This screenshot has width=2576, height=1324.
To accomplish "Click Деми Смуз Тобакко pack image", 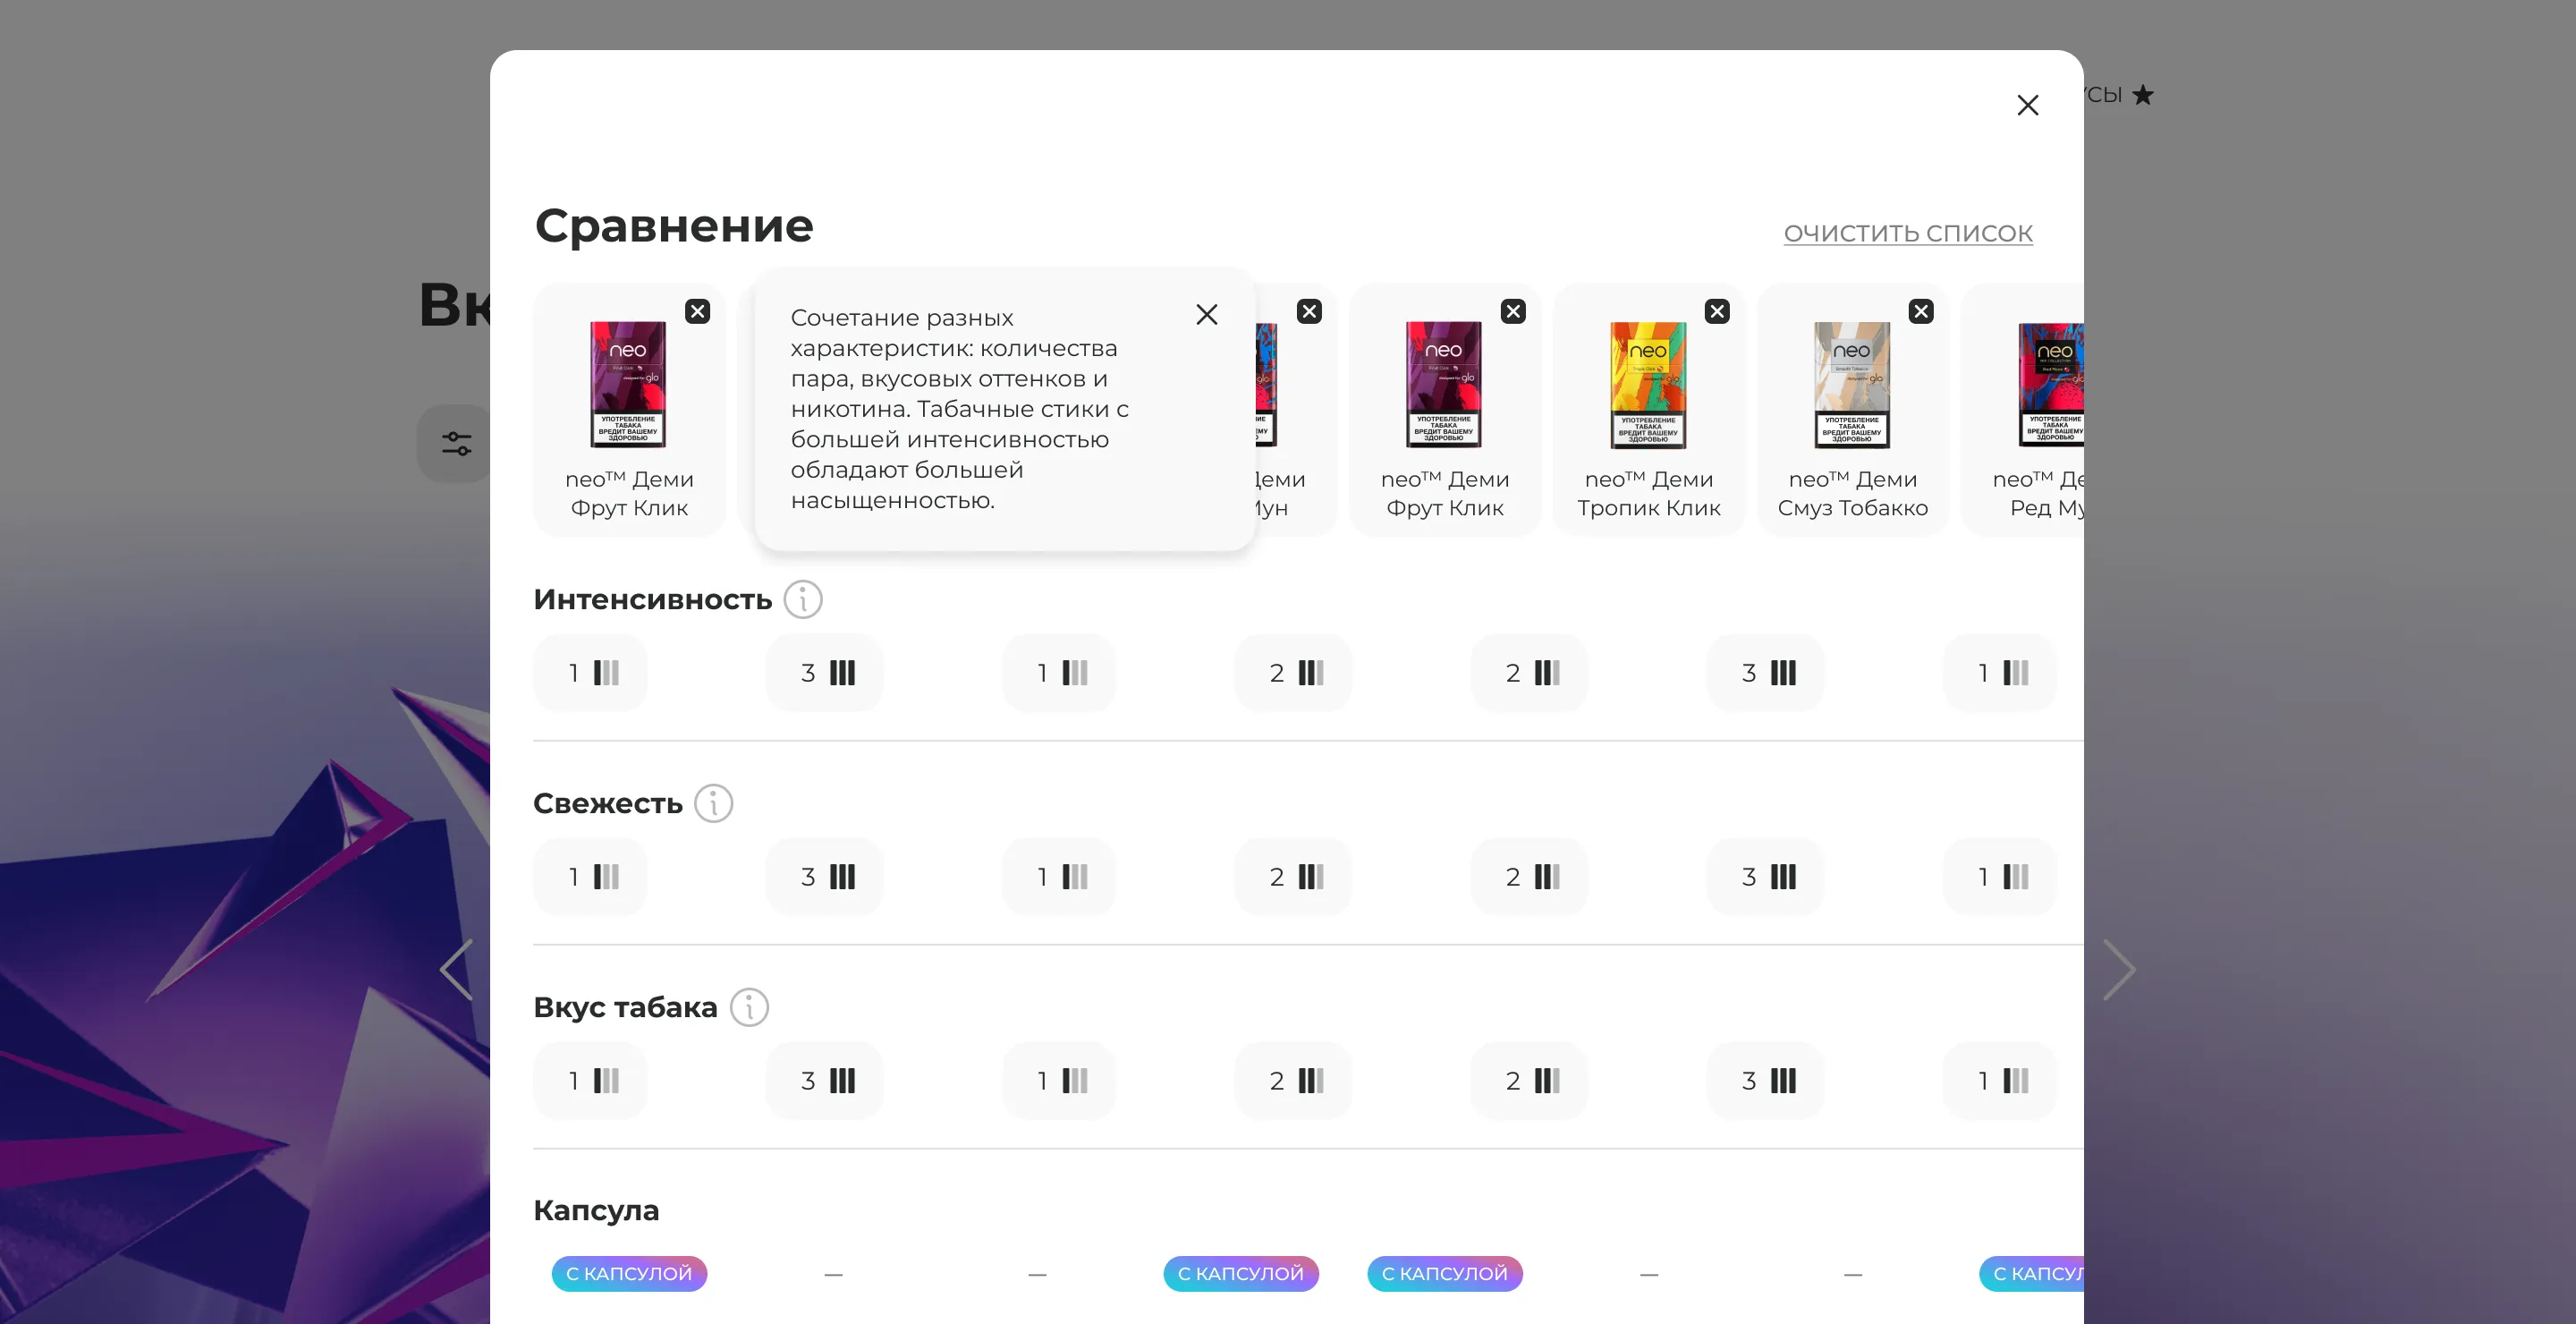I will pyautogui.click(x=1851, y=385).
